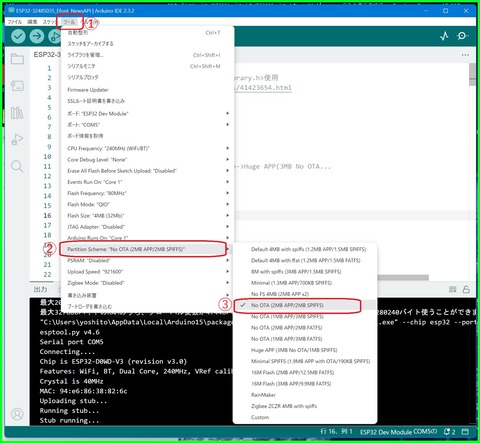The height and width of the screenshot is (443, 480).
Task: Choose JTAG Adapter Disabled entry
Action: click(x=147, y=227)
